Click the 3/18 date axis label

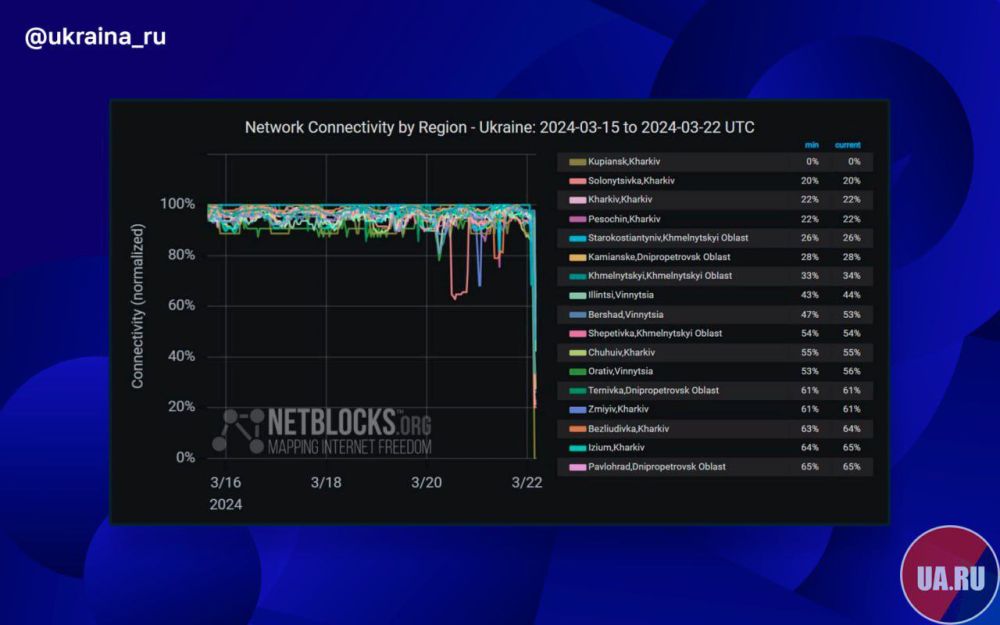326,482
